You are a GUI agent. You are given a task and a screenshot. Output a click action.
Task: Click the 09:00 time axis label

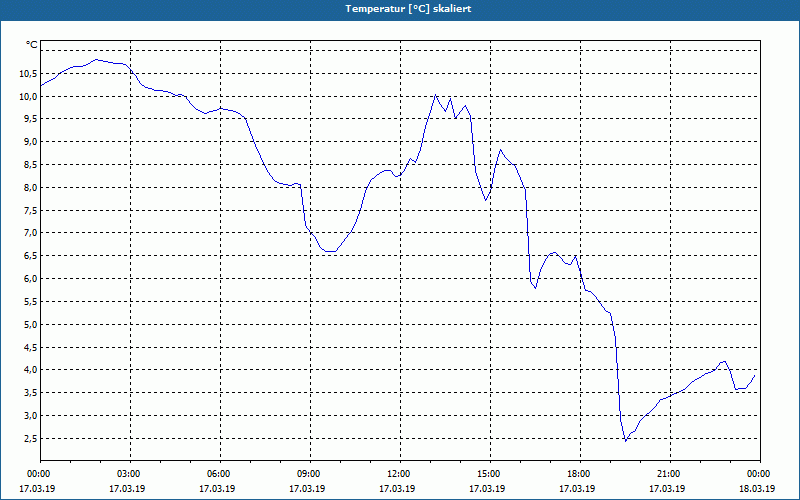[x=310, y=474]
